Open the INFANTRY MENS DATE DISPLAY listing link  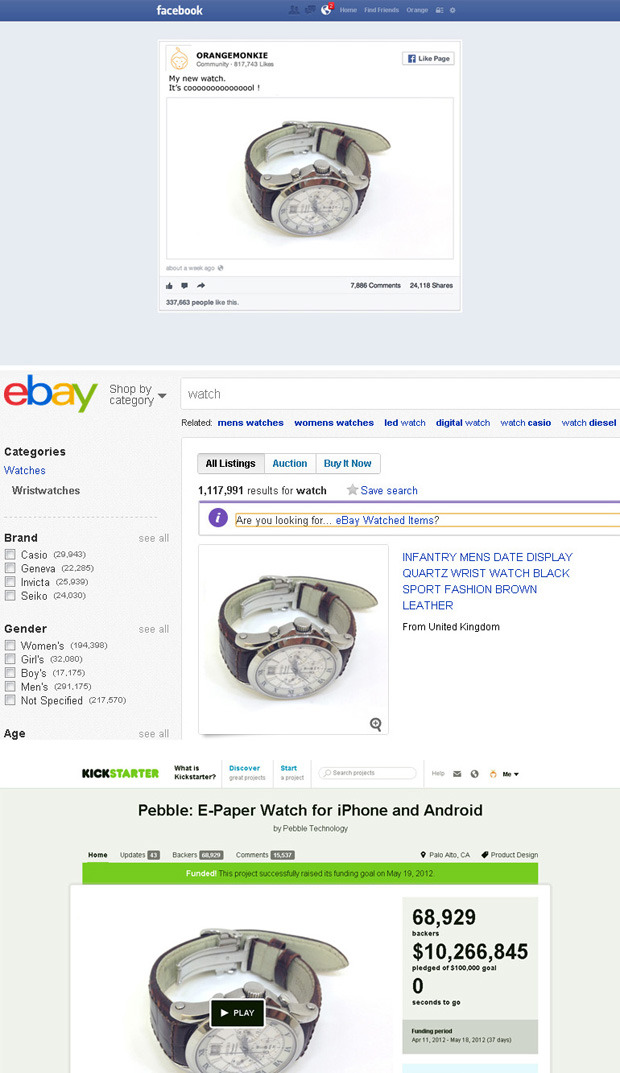pyautogui.click(x=487, y=581)
